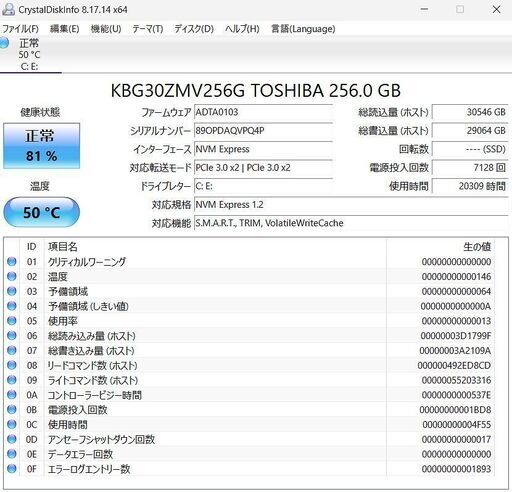Click raw value 000000492ED8CD
This screenshot has width=512, height=492.
(454, 365)
